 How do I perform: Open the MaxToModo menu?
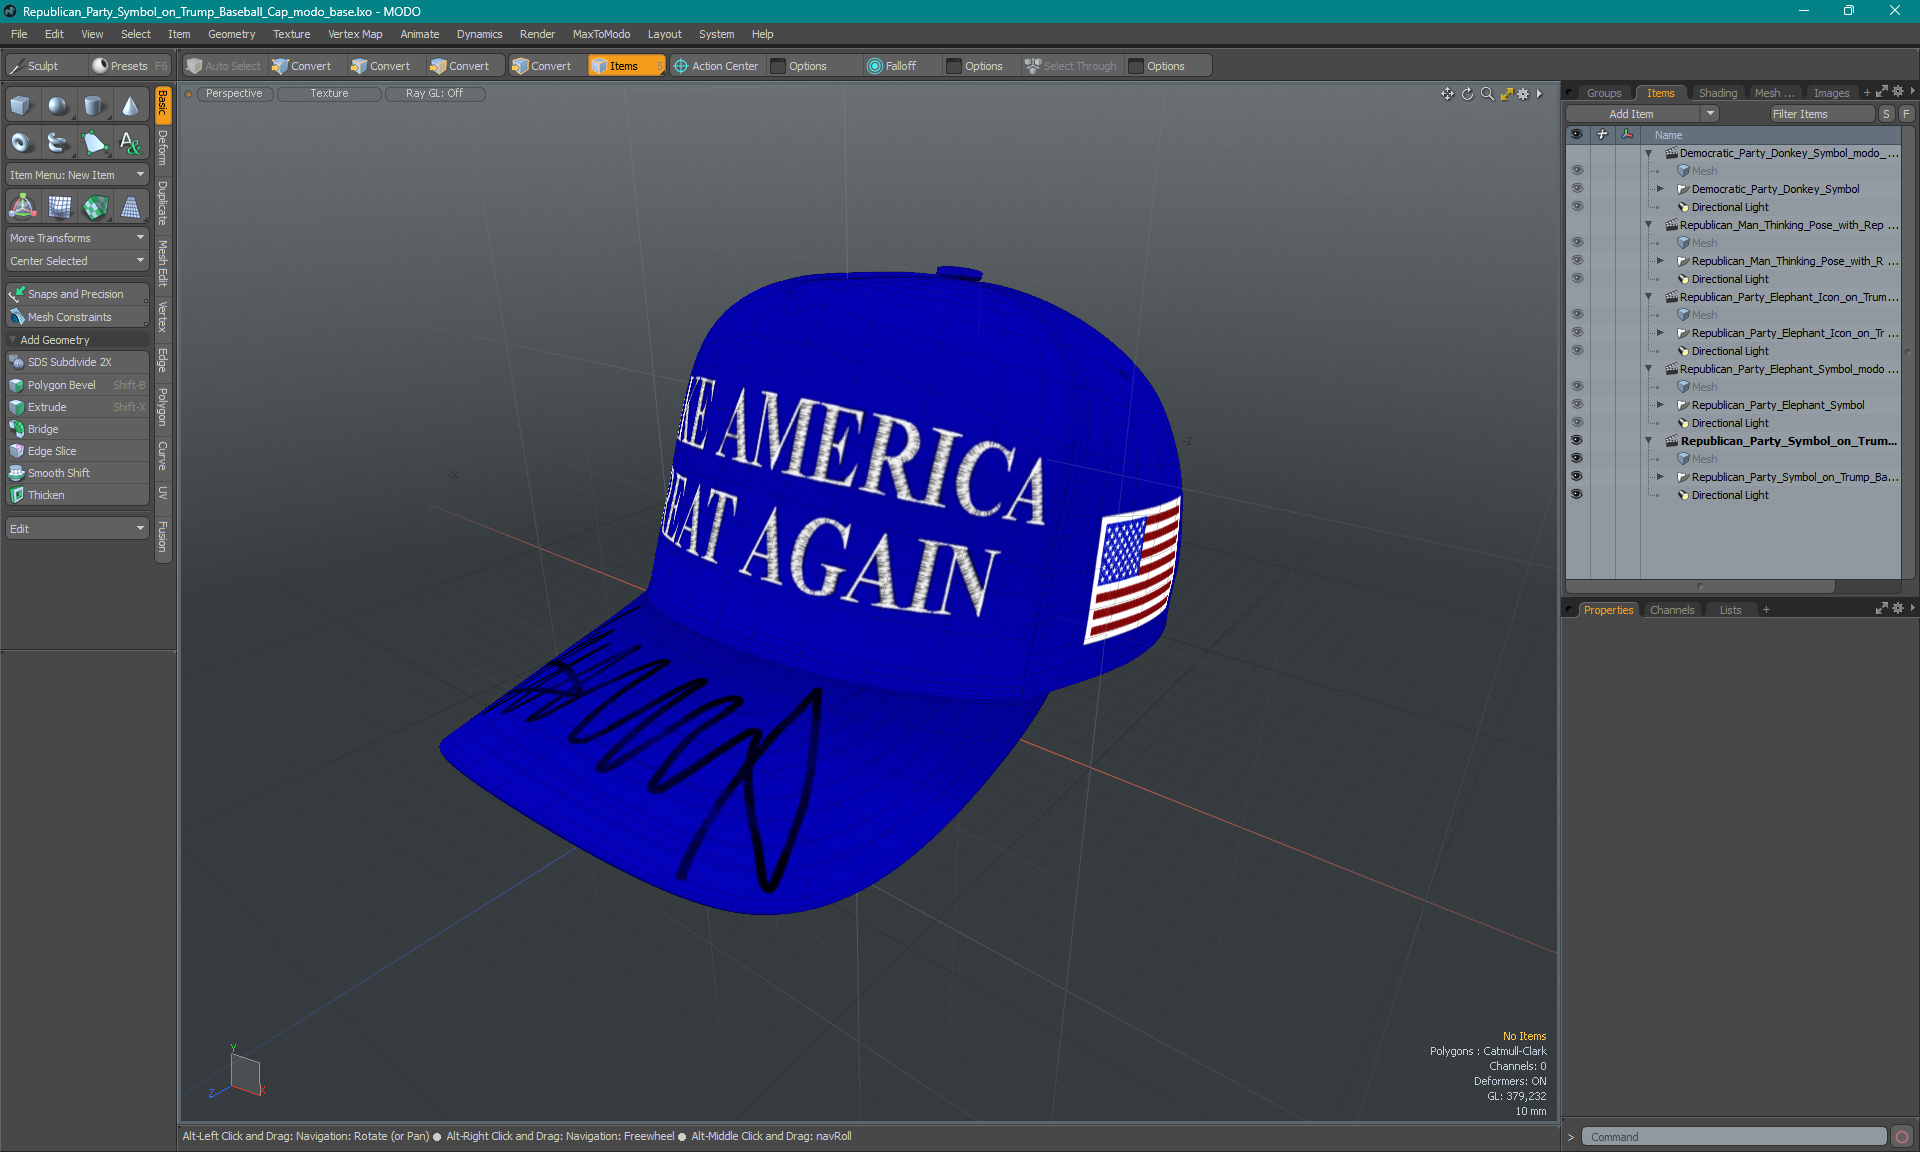601,34
